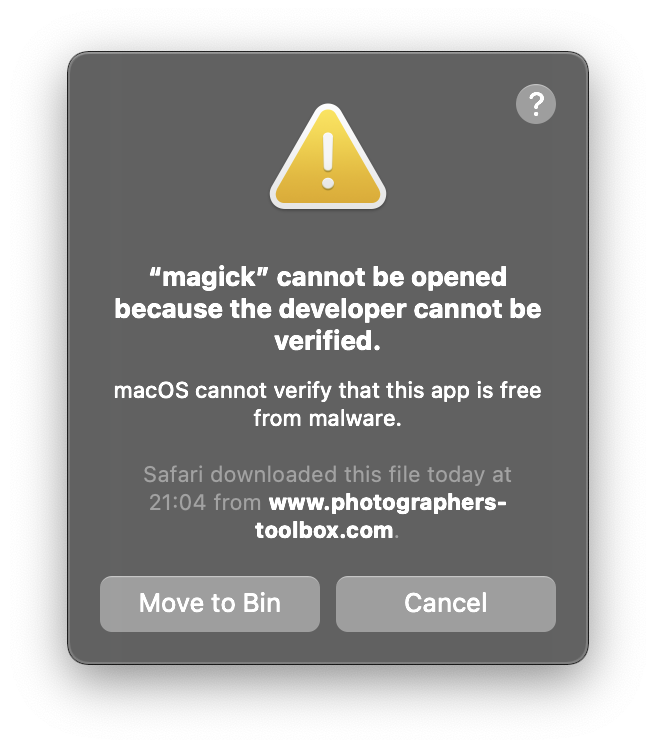Click the 21:04 download time
The image size is (656, 748).
pyautogui.click(x=177, y=503)
